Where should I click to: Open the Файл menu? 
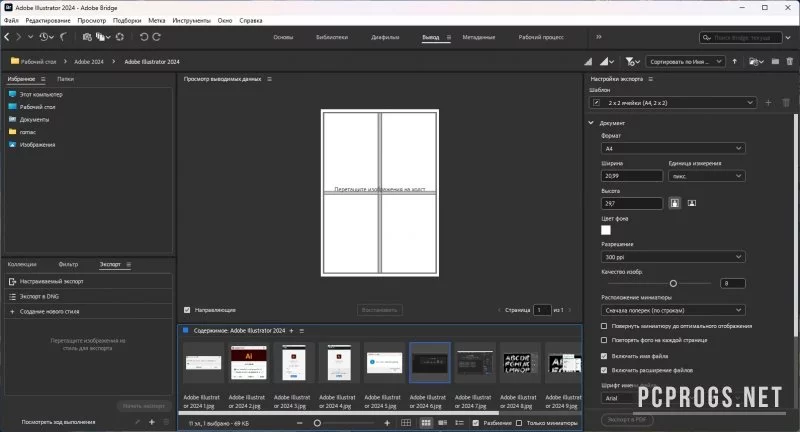point(11,20)
